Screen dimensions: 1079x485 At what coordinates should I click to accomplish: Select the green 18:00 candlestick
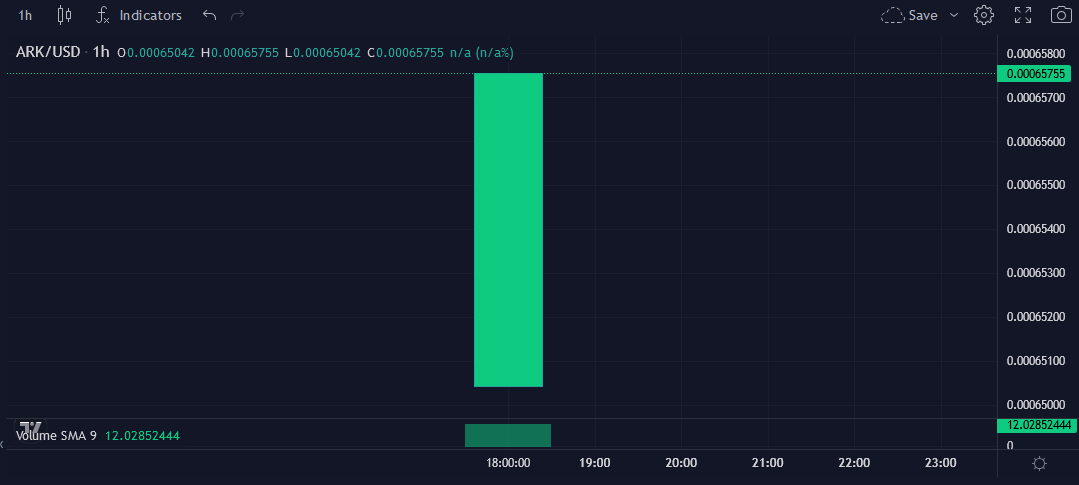coord(509,230)
